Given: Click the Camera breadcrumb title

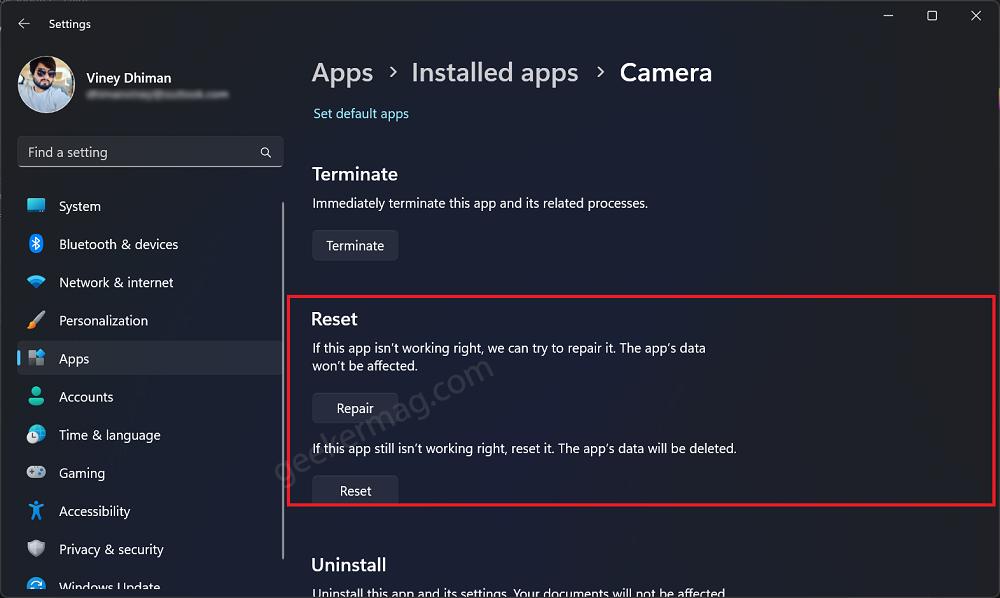Looking at the screenshot, I should click(666, 73).
